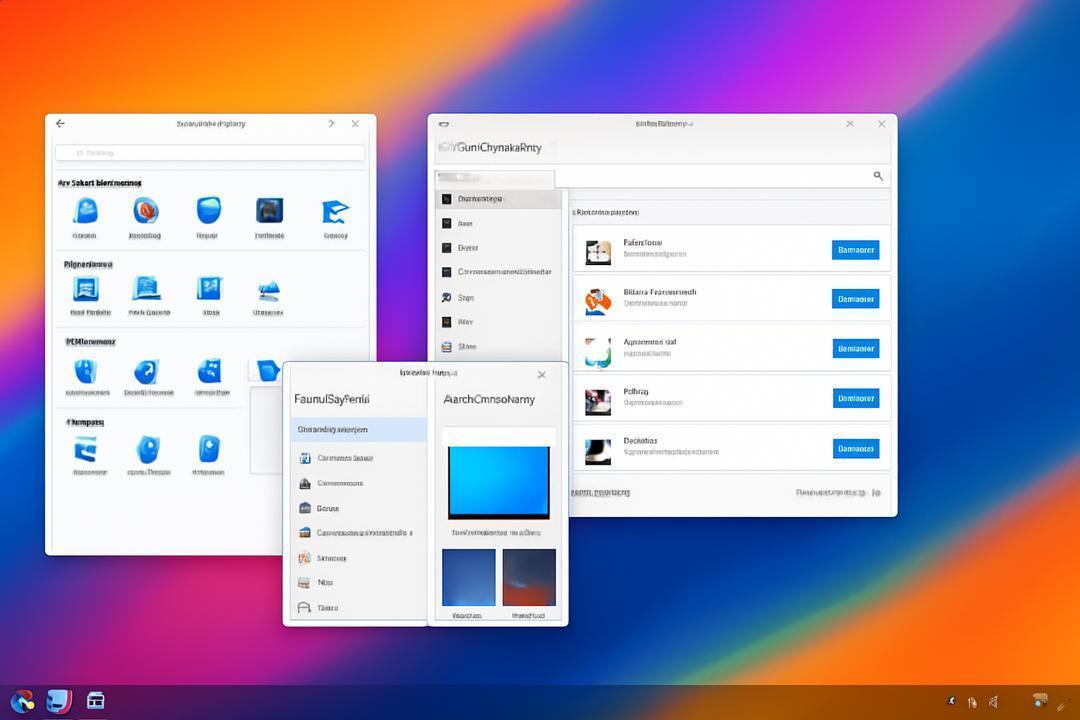Select the front dialog list item with the orange paint icon

point(359,558)
